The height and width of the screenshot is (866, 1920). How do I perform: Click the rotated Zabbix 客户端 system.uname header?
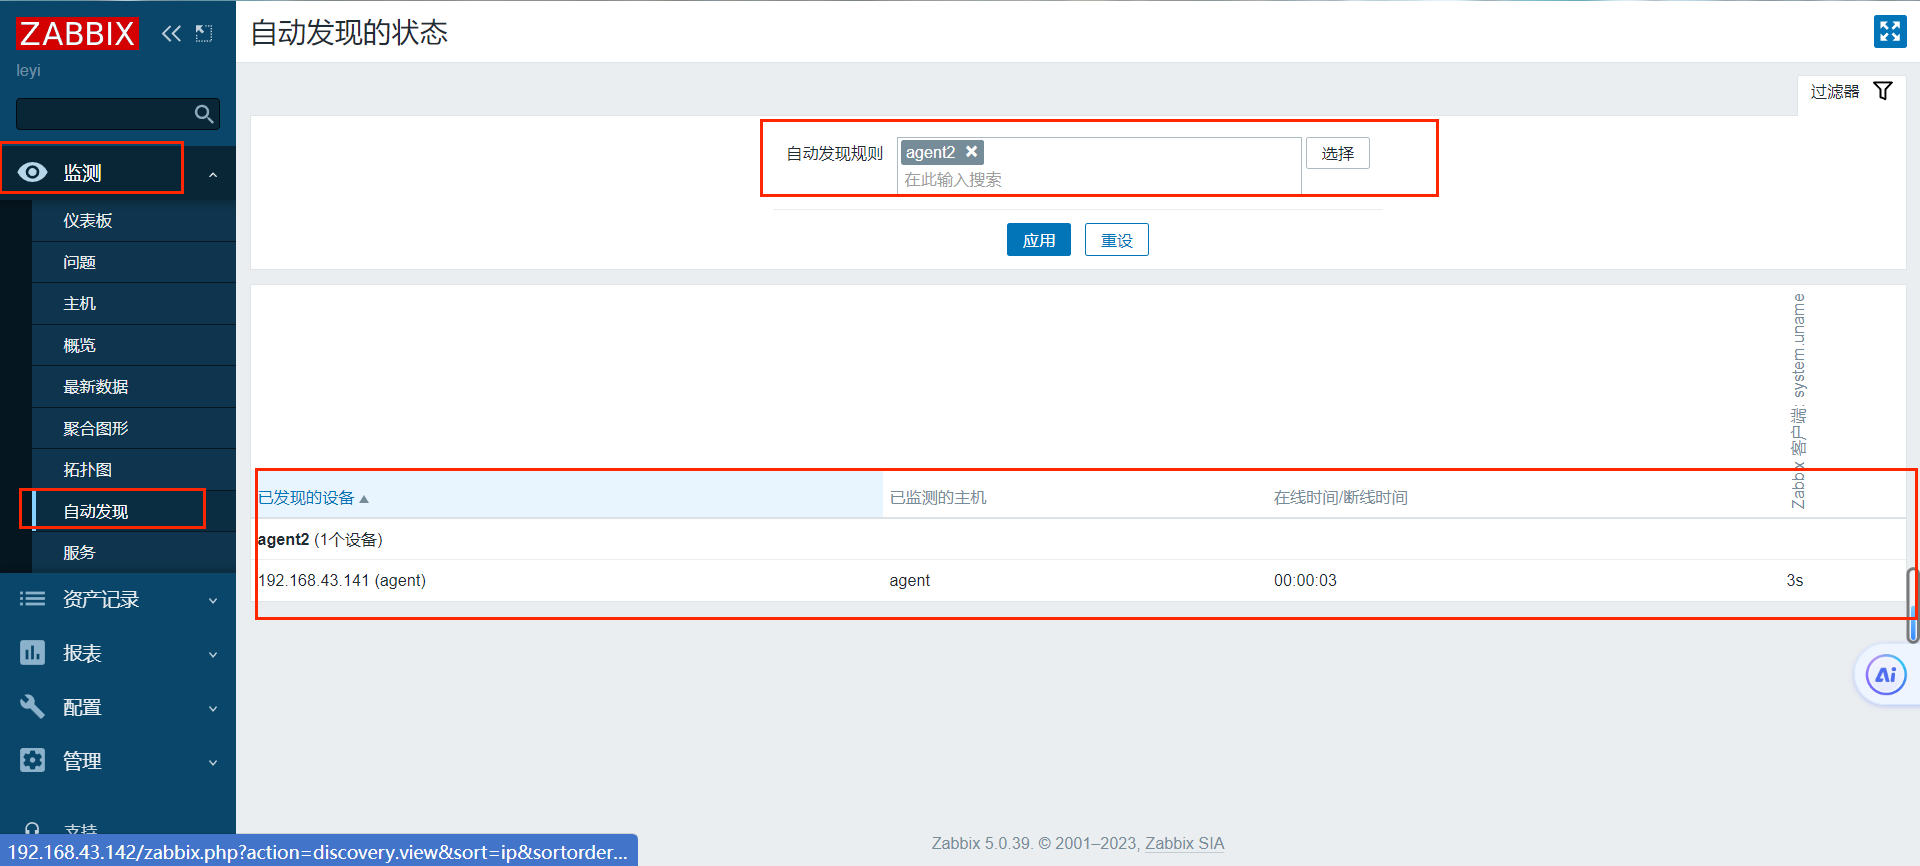pos(1798,401)
